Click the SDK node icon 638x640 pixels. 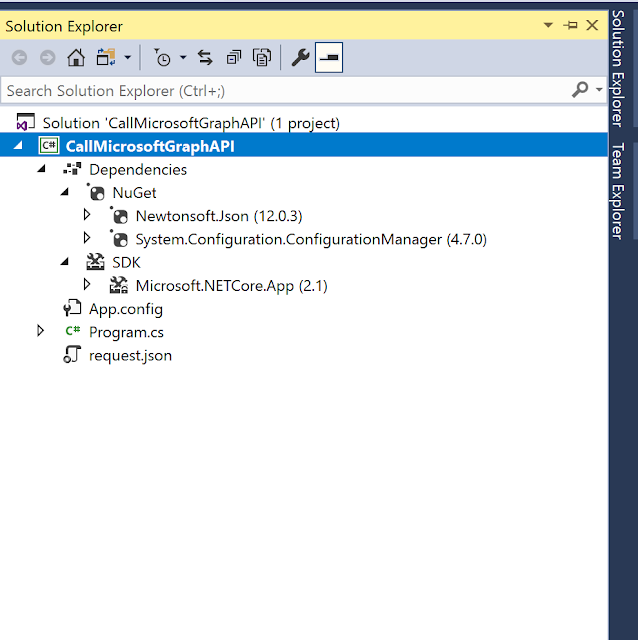(x=96, y=262)
